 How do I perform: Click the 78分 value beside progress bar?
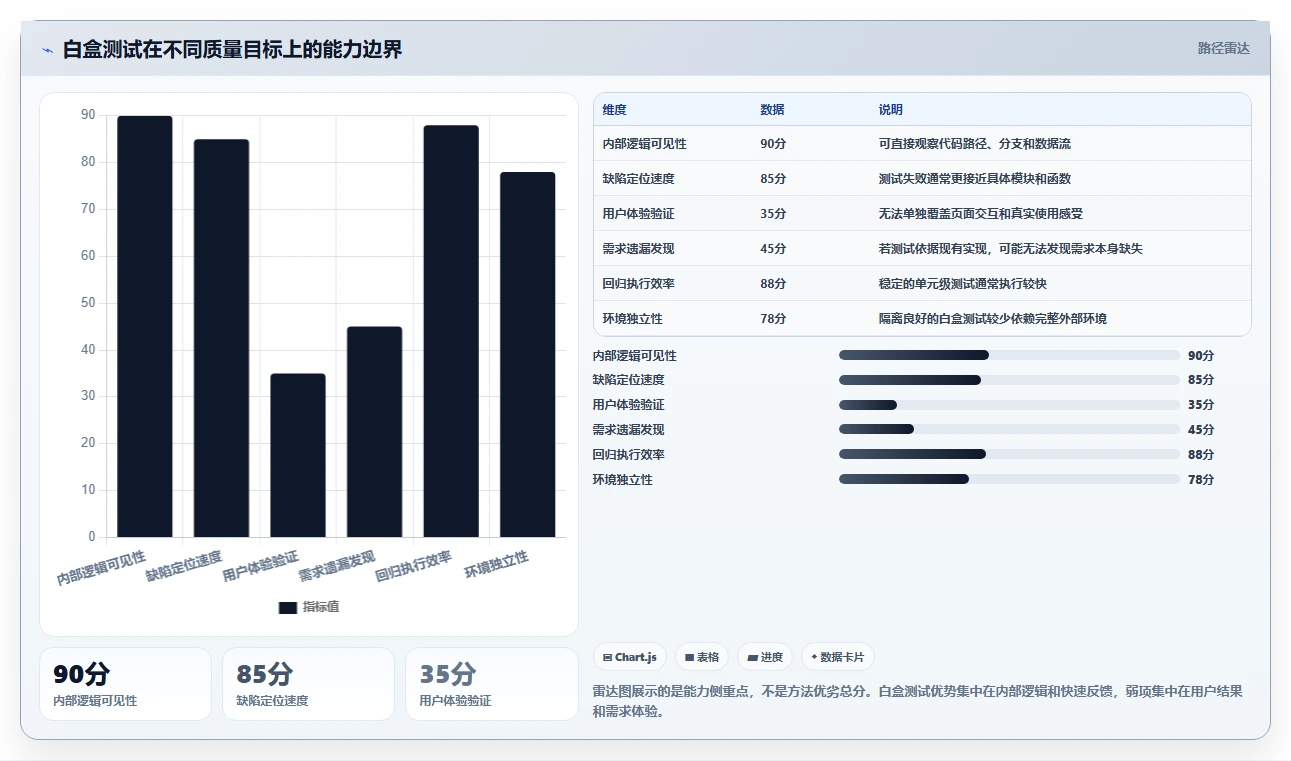point(1201,480)
